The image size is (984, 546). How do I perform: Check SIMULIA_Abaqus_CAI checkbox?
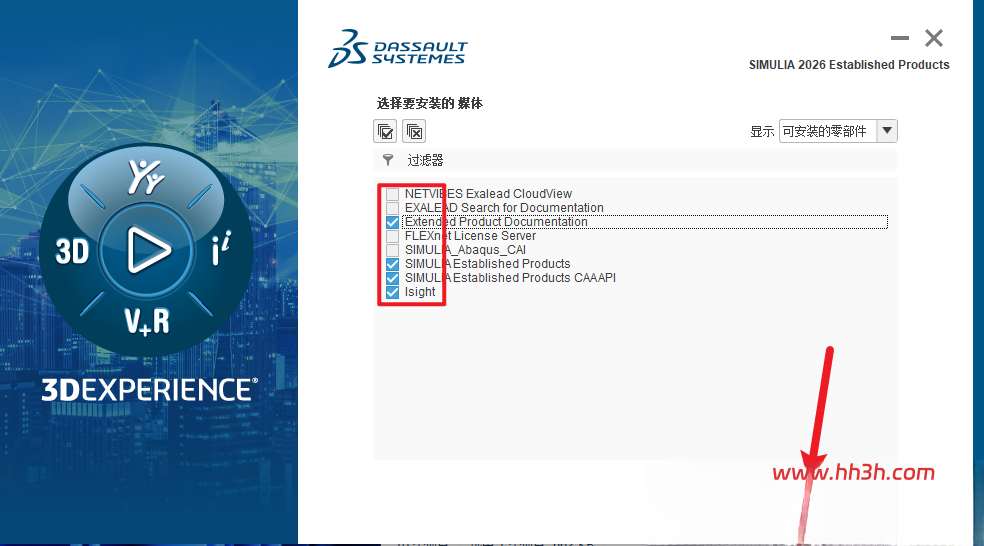pyautogui.click(x=392, y=250)
